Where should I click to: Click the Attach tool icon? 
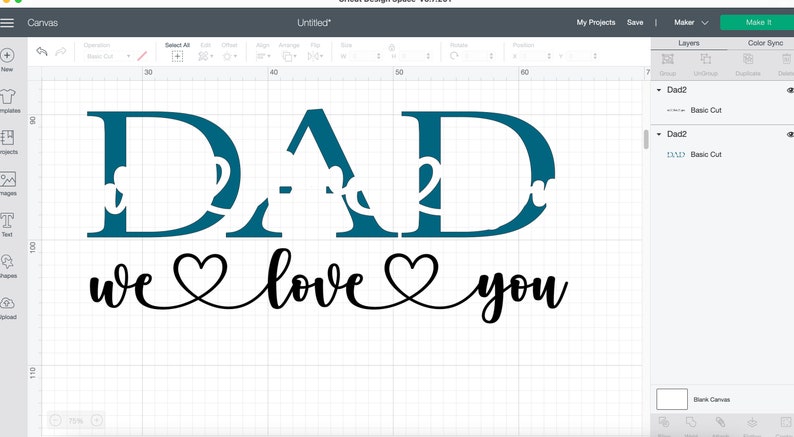tap(721, 422)
